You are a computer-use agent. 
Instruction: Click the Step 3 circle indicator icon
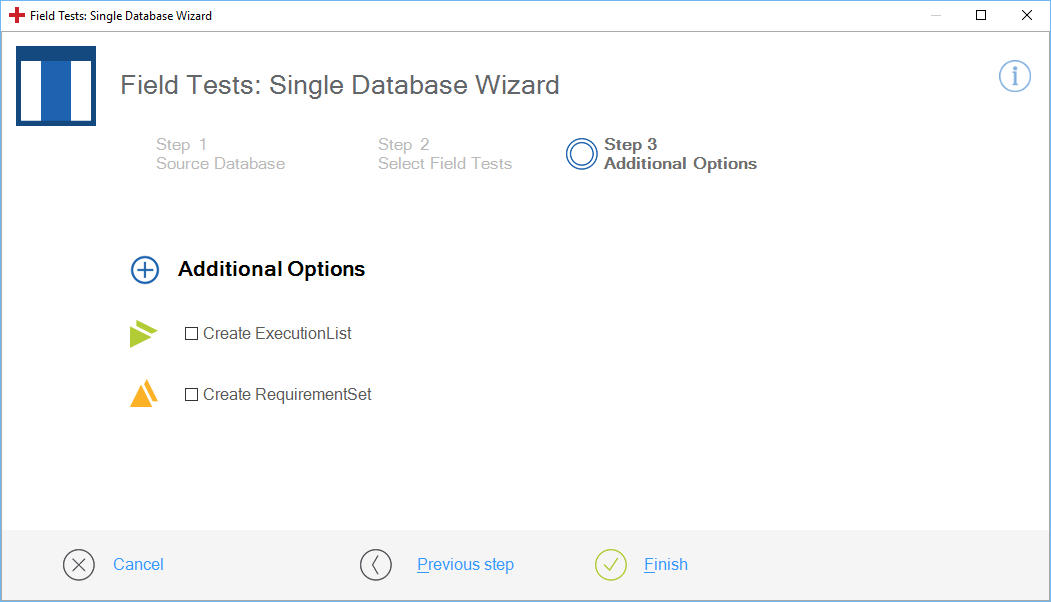point(581,154)
